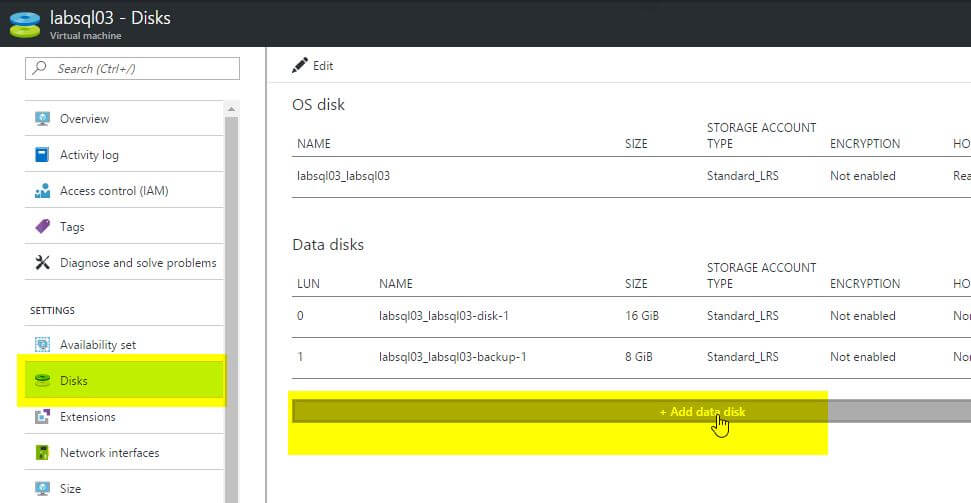The height and width of the screenshot is (503, 971).
Task: Select the labsql03_labsql03 OS disk row
Action: point(632,176)
